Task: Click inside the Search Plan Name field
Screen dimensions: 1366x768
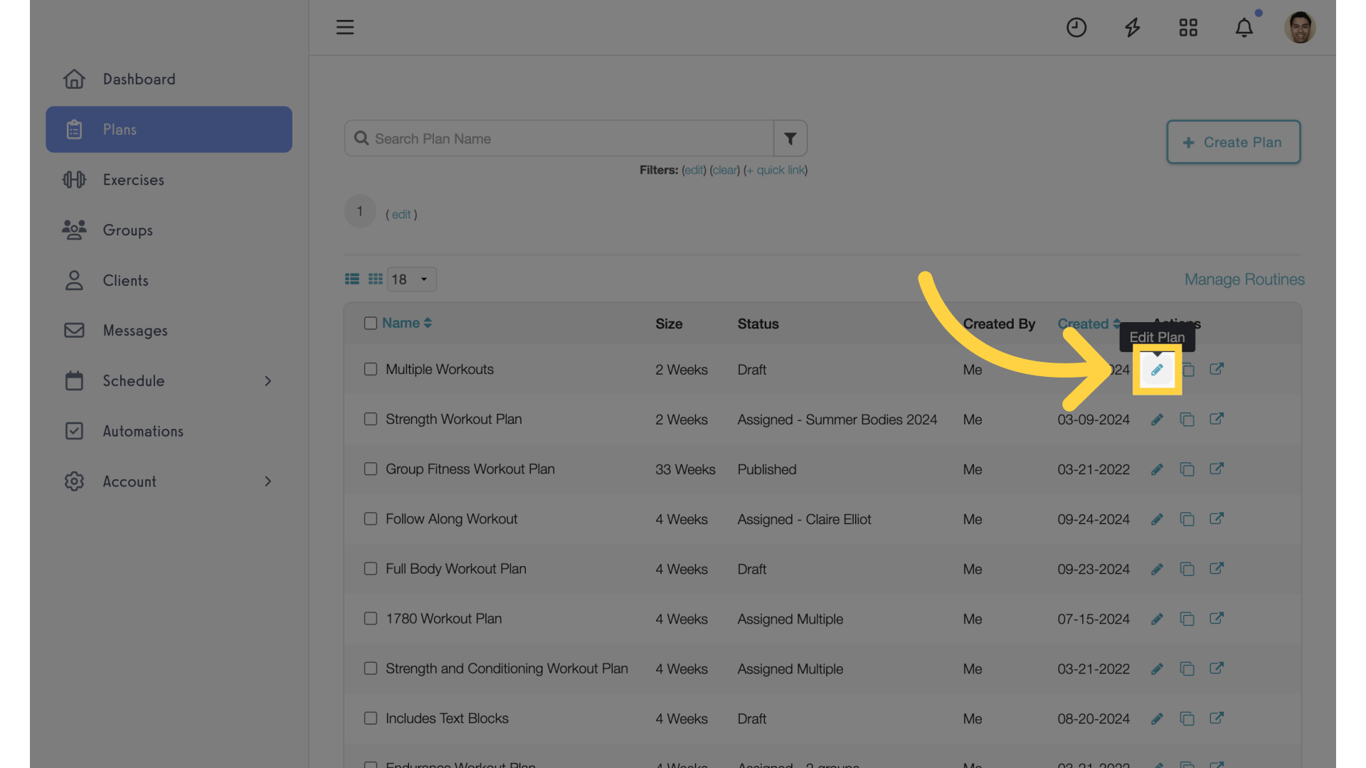Action: coord(560,138)
